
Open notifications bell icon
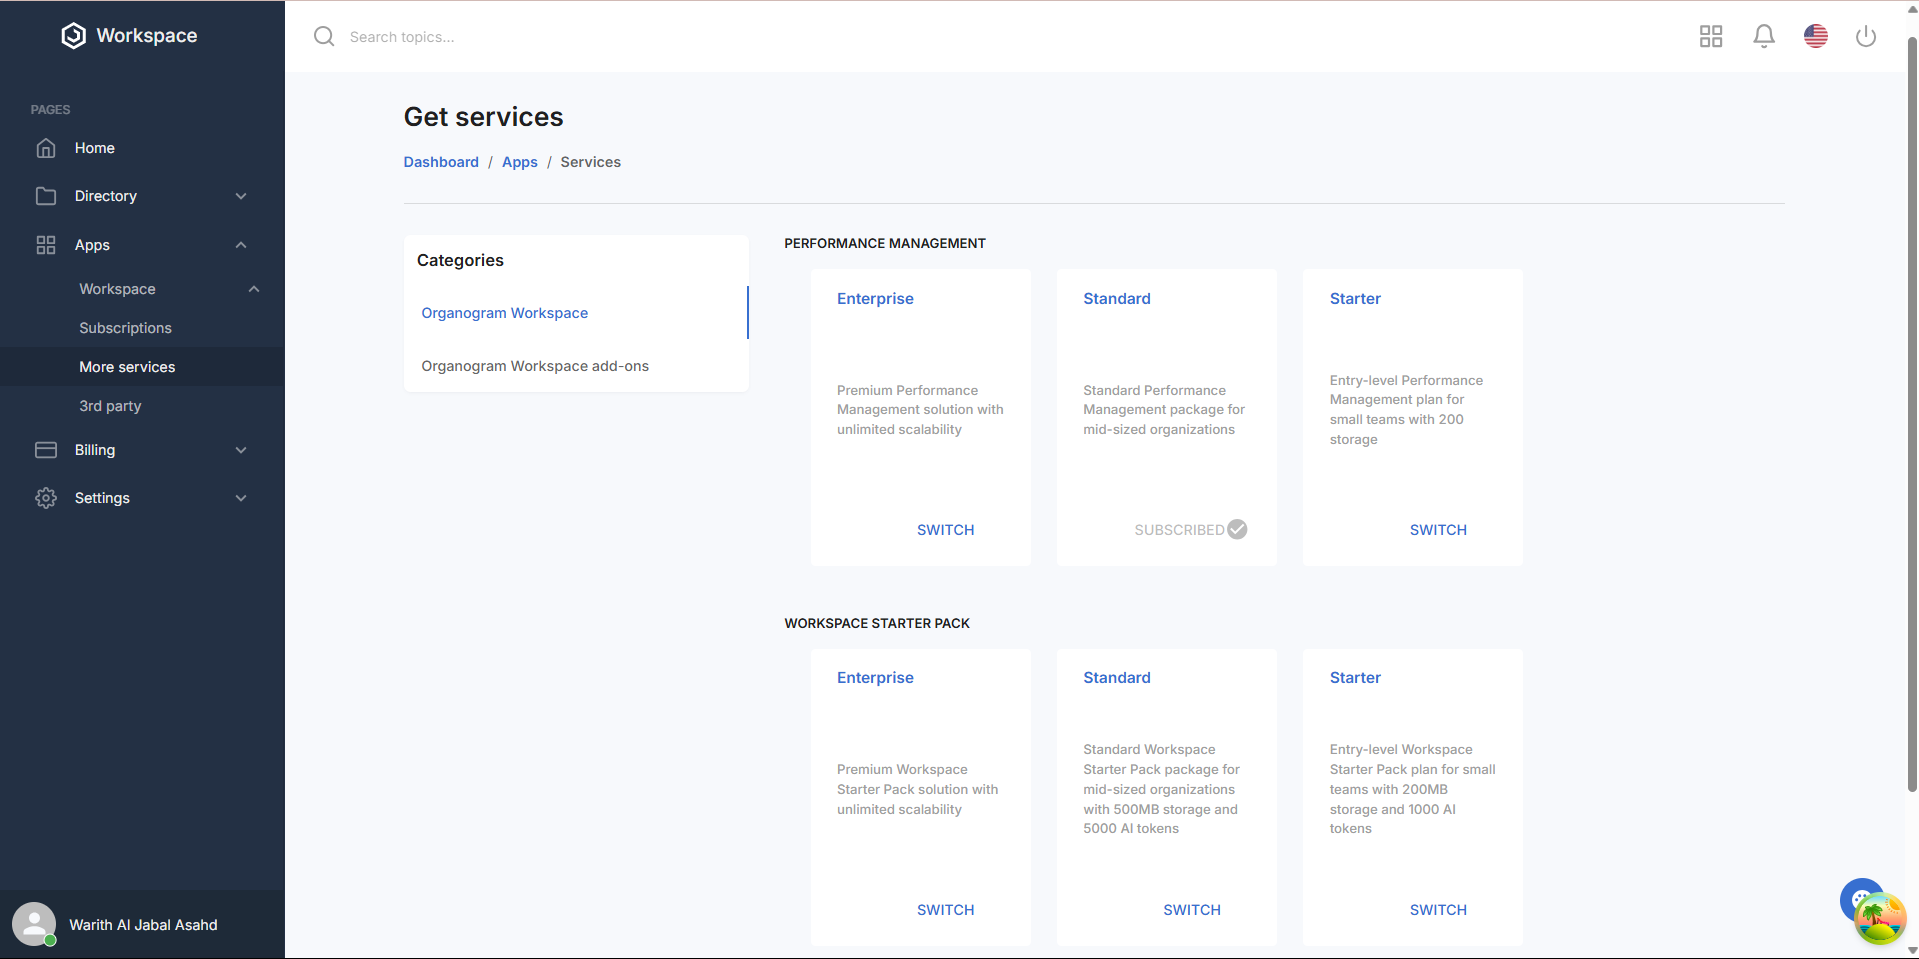(x=1763, y=37)
